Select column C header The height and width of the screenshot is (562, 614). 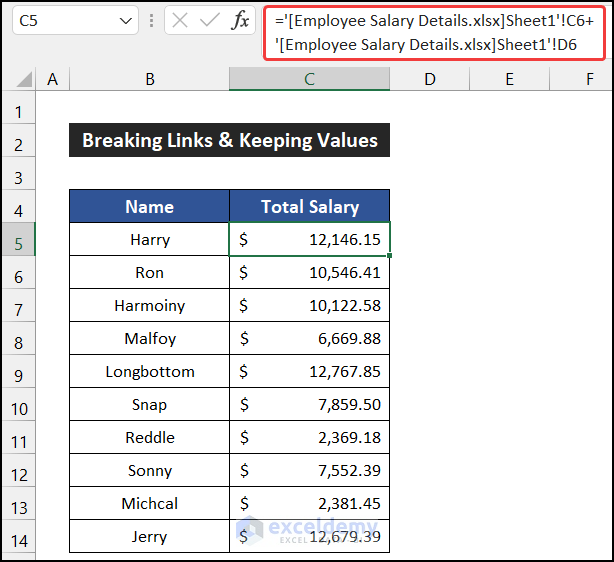tap(309, 79)
